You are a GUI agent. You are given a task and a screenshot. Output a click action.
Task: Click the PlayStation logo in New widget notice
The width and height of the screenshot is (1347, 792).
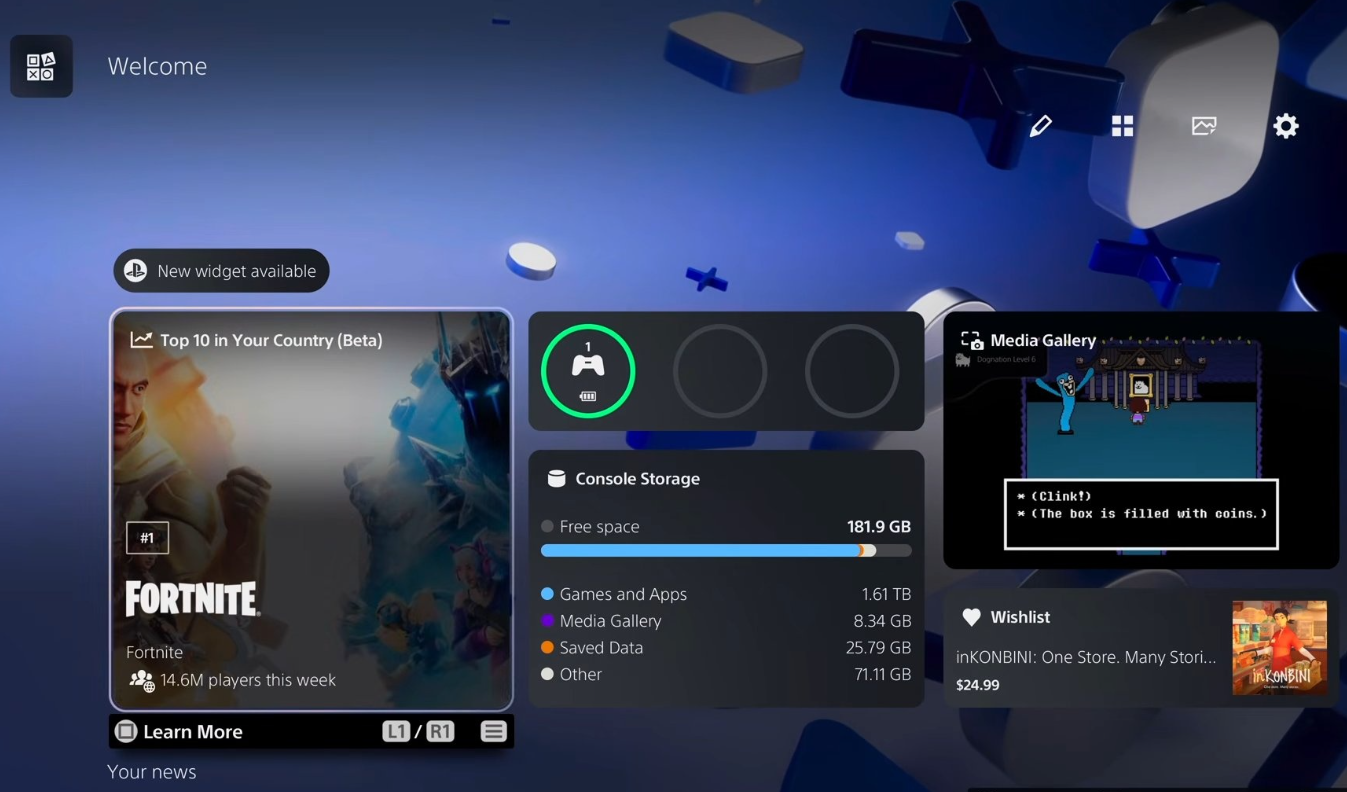(x=135, y=271)
